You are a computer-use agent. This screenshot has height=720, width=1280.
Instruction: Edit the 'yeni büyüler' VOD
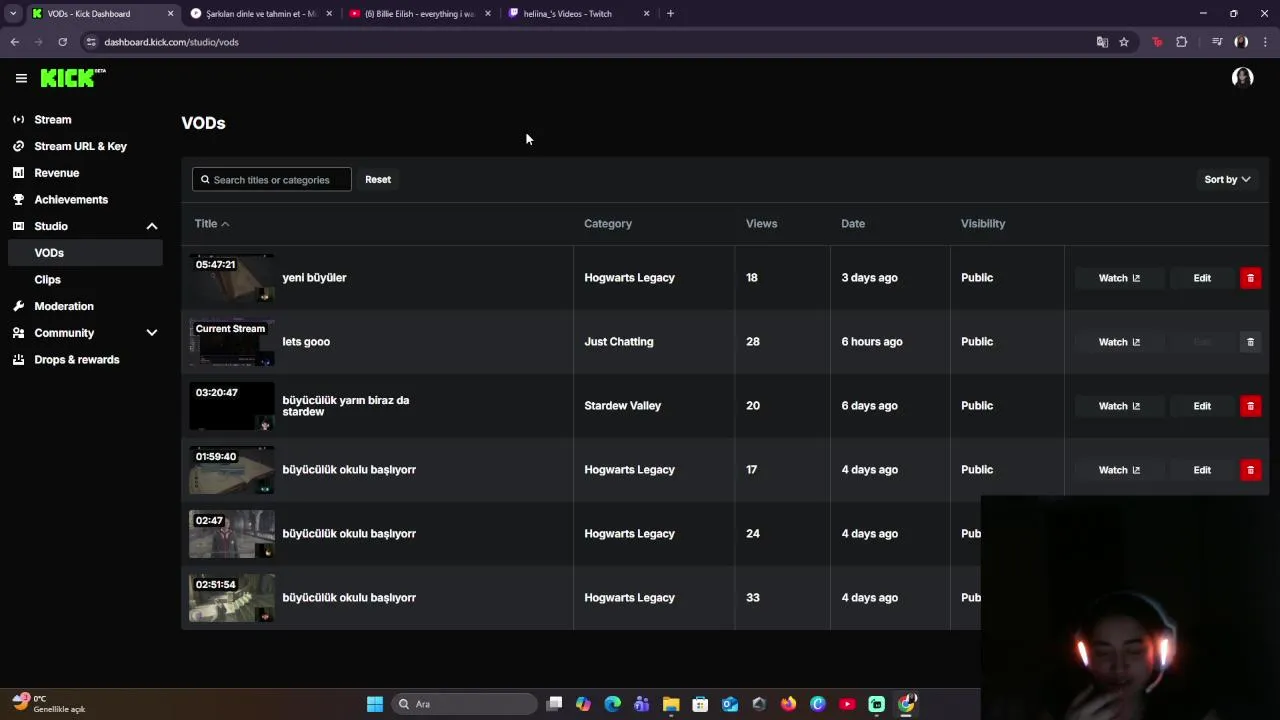(1202, 278)
